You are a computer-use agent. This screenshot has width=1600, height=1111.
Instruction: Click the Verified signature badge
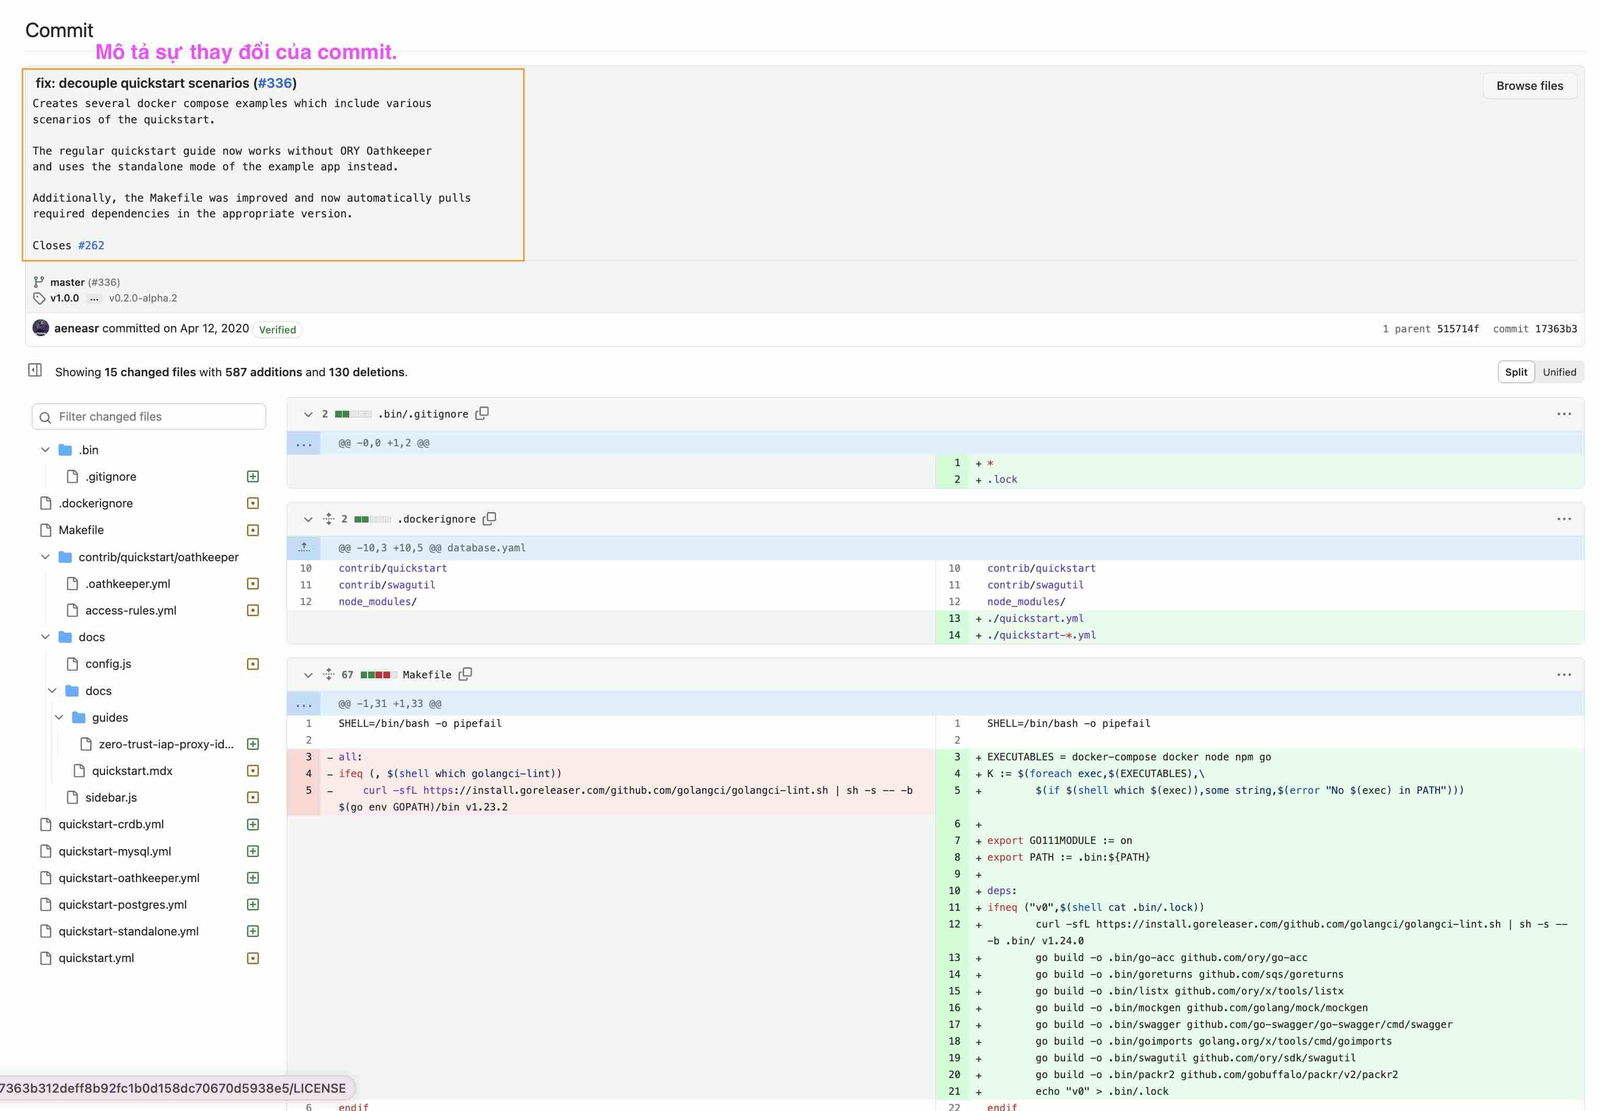[x=277, y=329]
